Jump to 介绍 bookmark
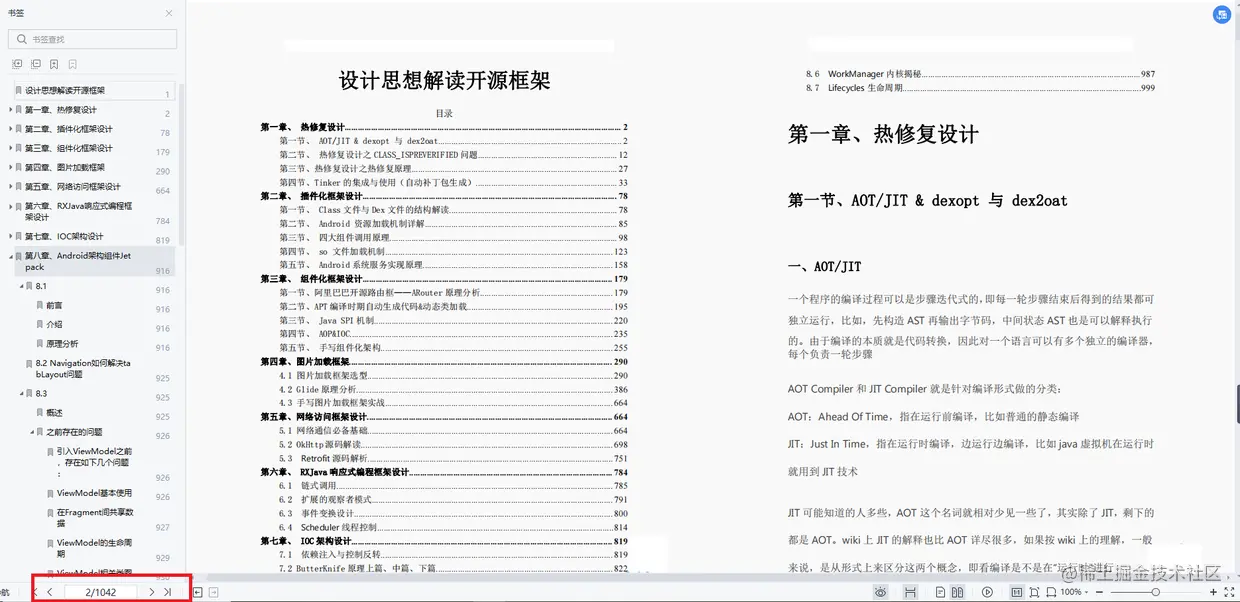The image size is (1240, 602). tap(54, 324)
